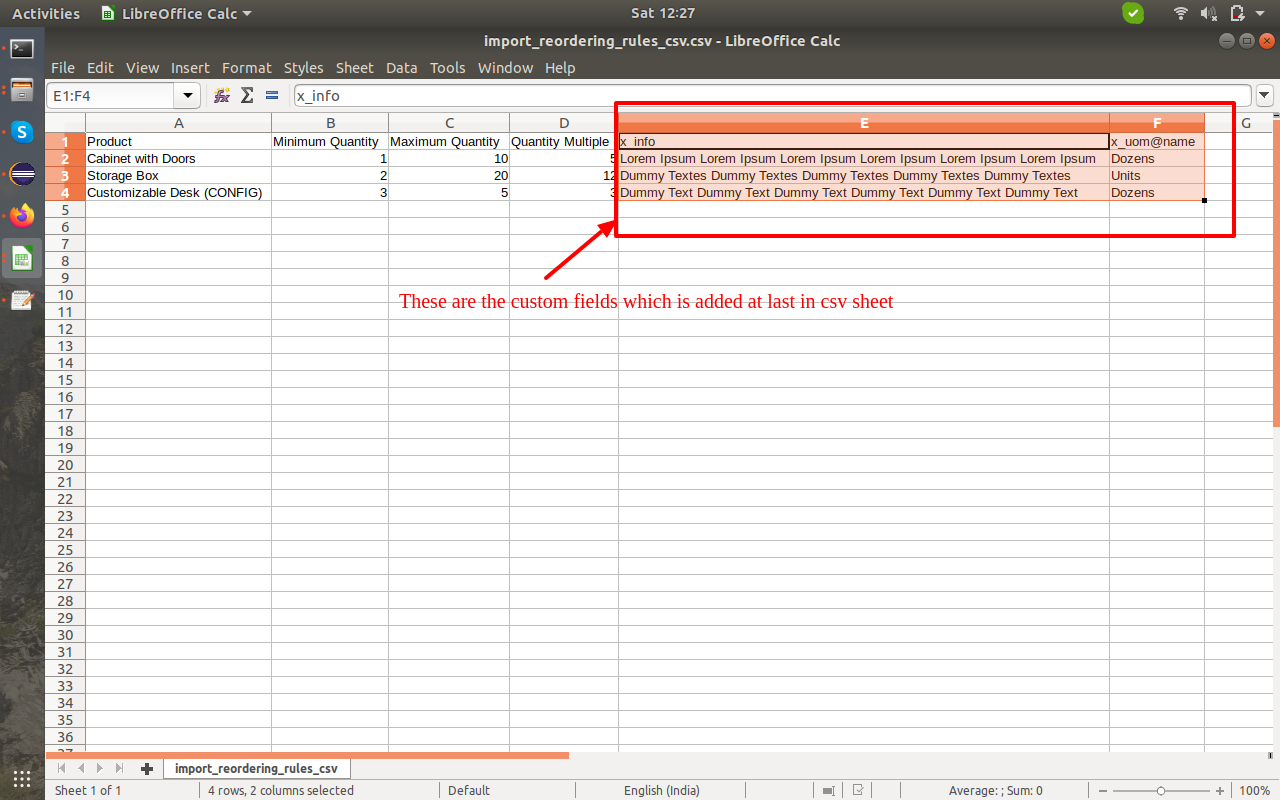Image resolution: width=1280 pixels, height=800 pixels.
Task: Click the Formula equals icon
Action: point(271,96)
